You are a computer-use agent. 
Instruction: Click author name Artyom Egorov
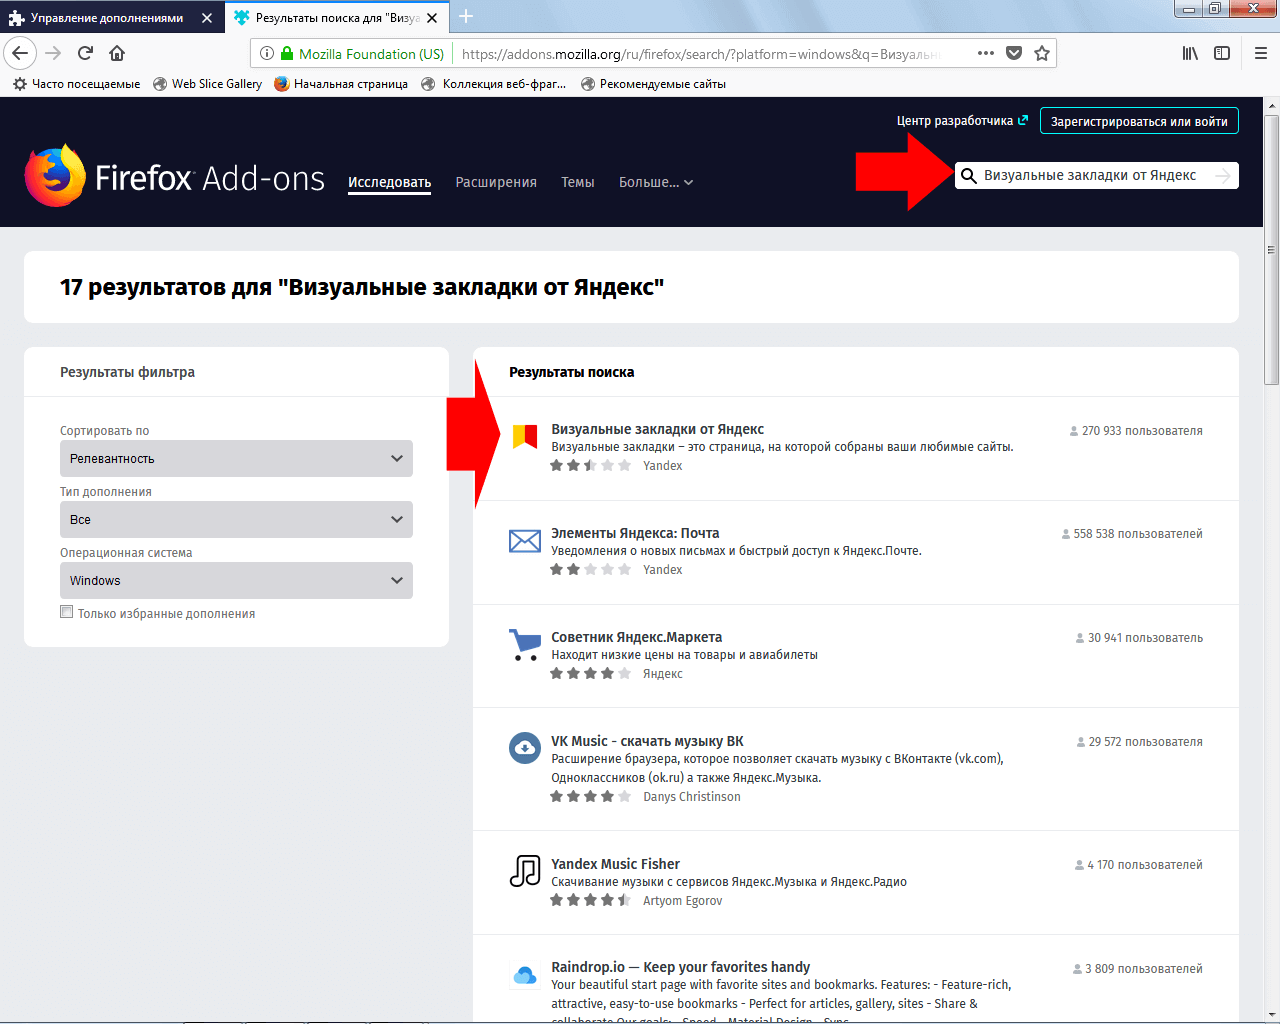(x=683, y=901)
